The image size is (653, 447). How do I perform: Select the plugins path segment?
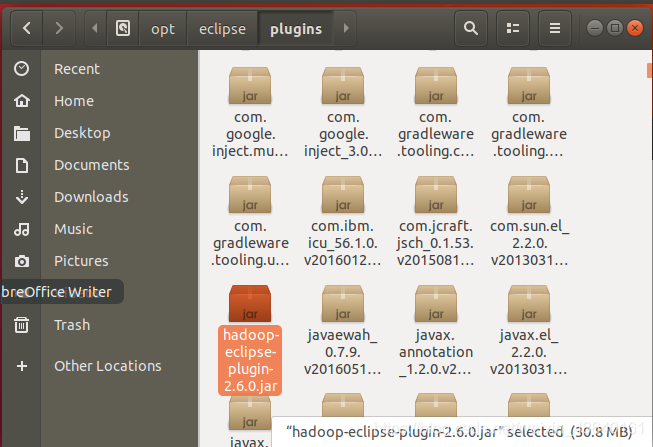coord(296,29)
